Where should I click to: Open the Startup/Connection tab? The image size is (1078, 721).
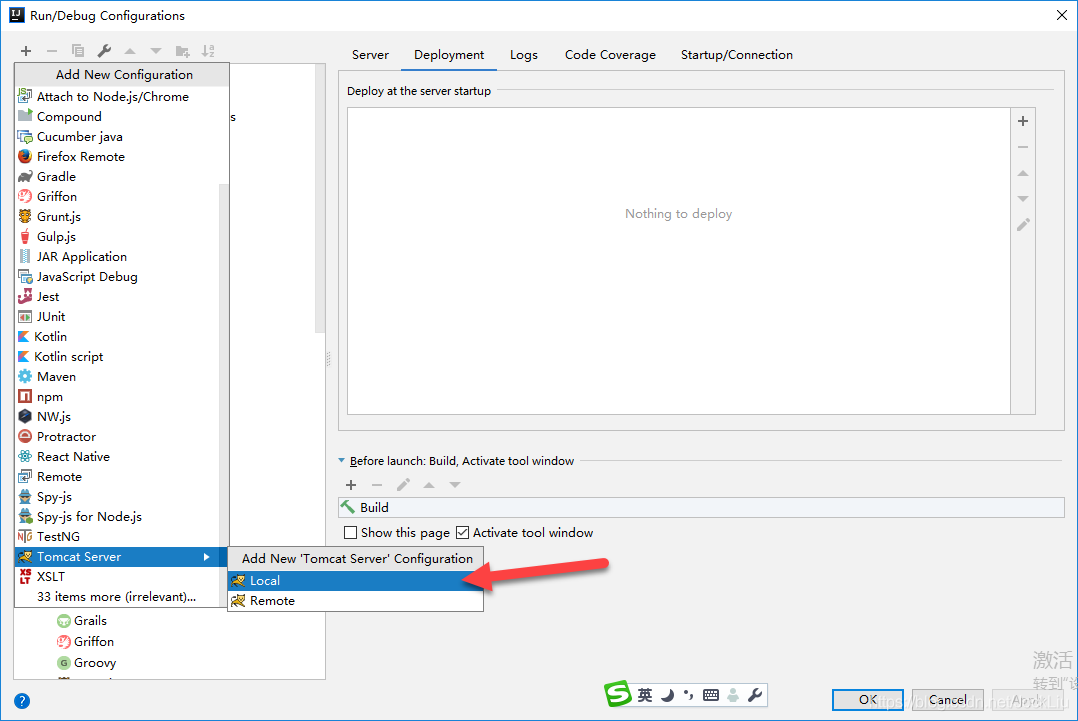coord(737,55)
